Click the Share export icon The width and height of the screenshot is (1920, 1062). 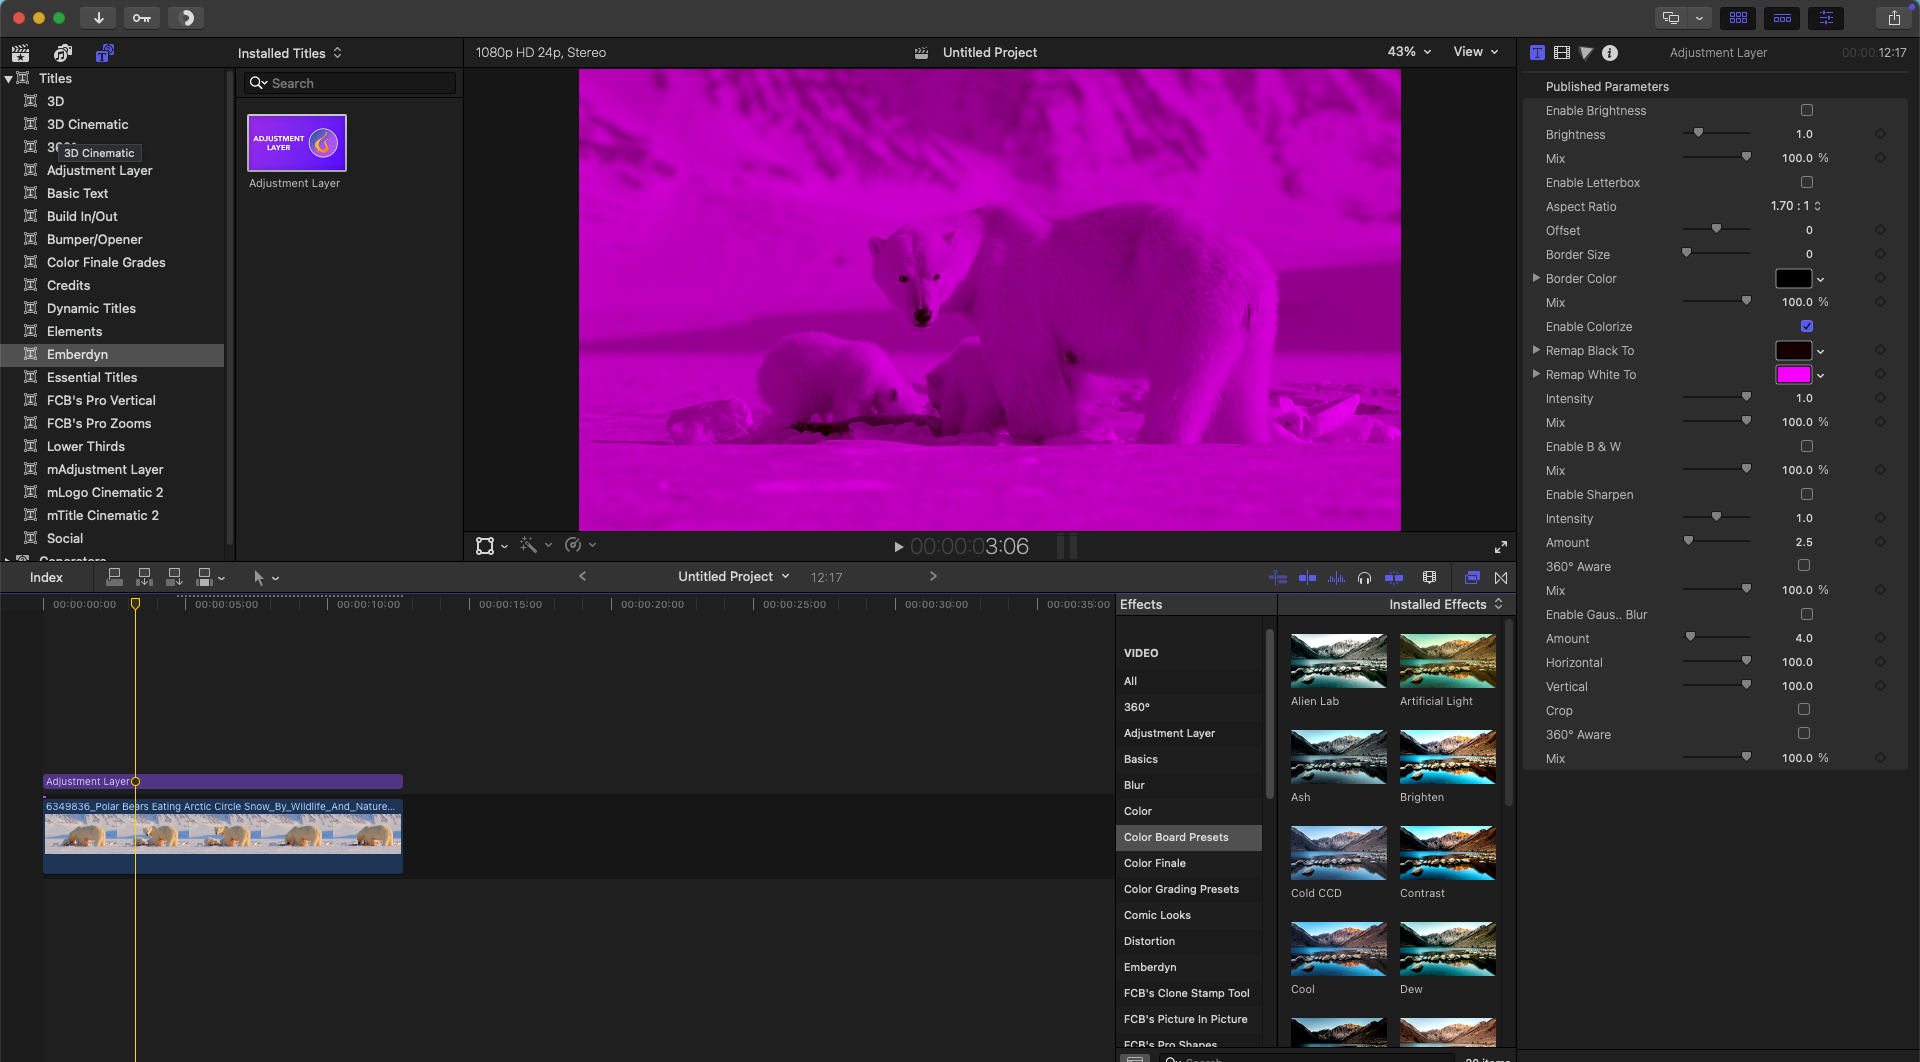[x=1893, y=18]
